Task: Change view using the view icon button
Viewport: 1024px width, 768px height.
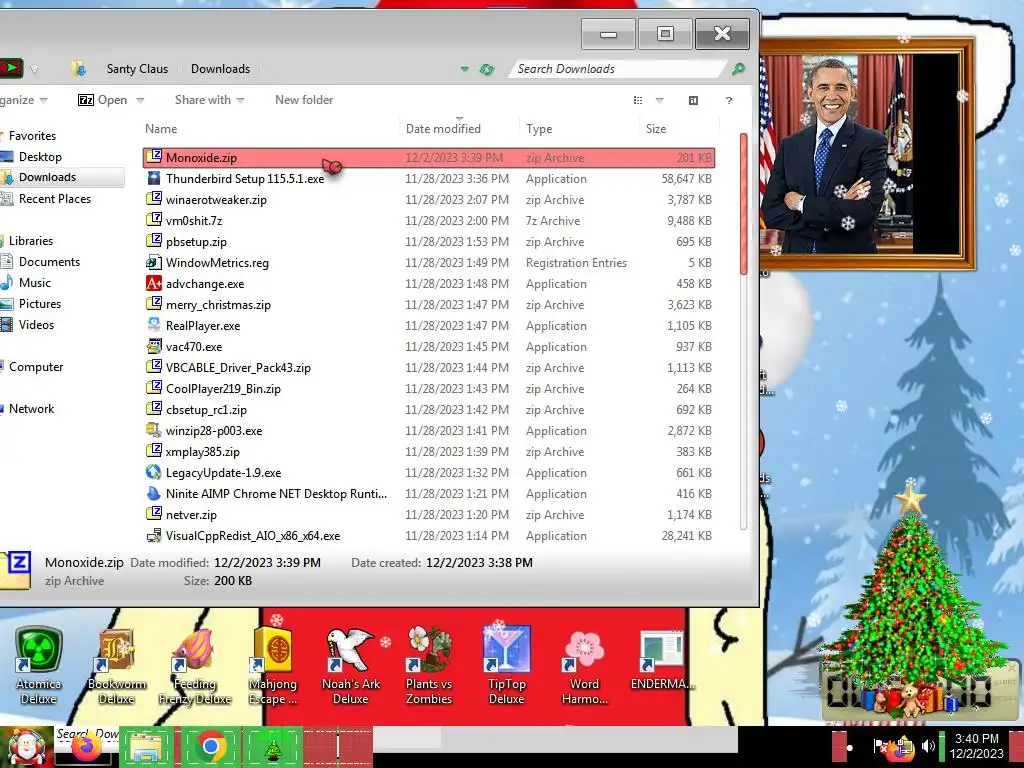Action: (638, 100)
